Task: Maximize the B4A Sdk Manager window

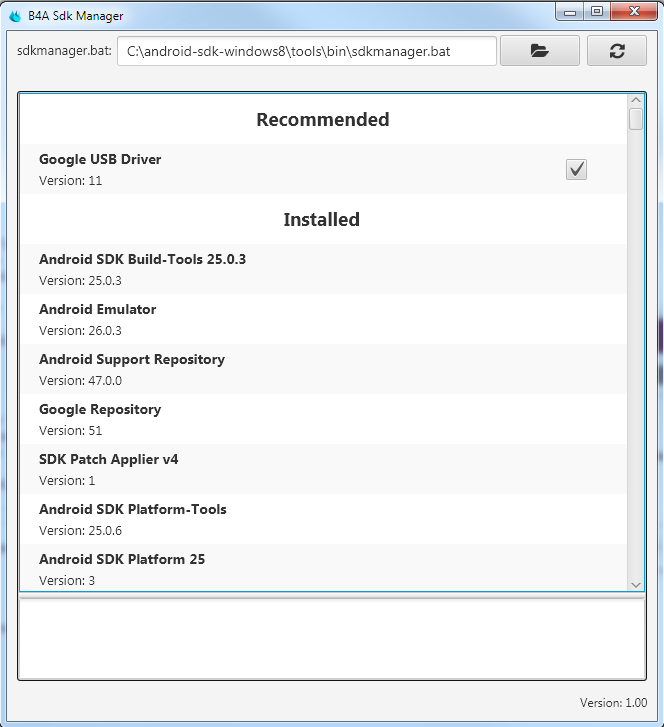Action: tap(597, 12)
